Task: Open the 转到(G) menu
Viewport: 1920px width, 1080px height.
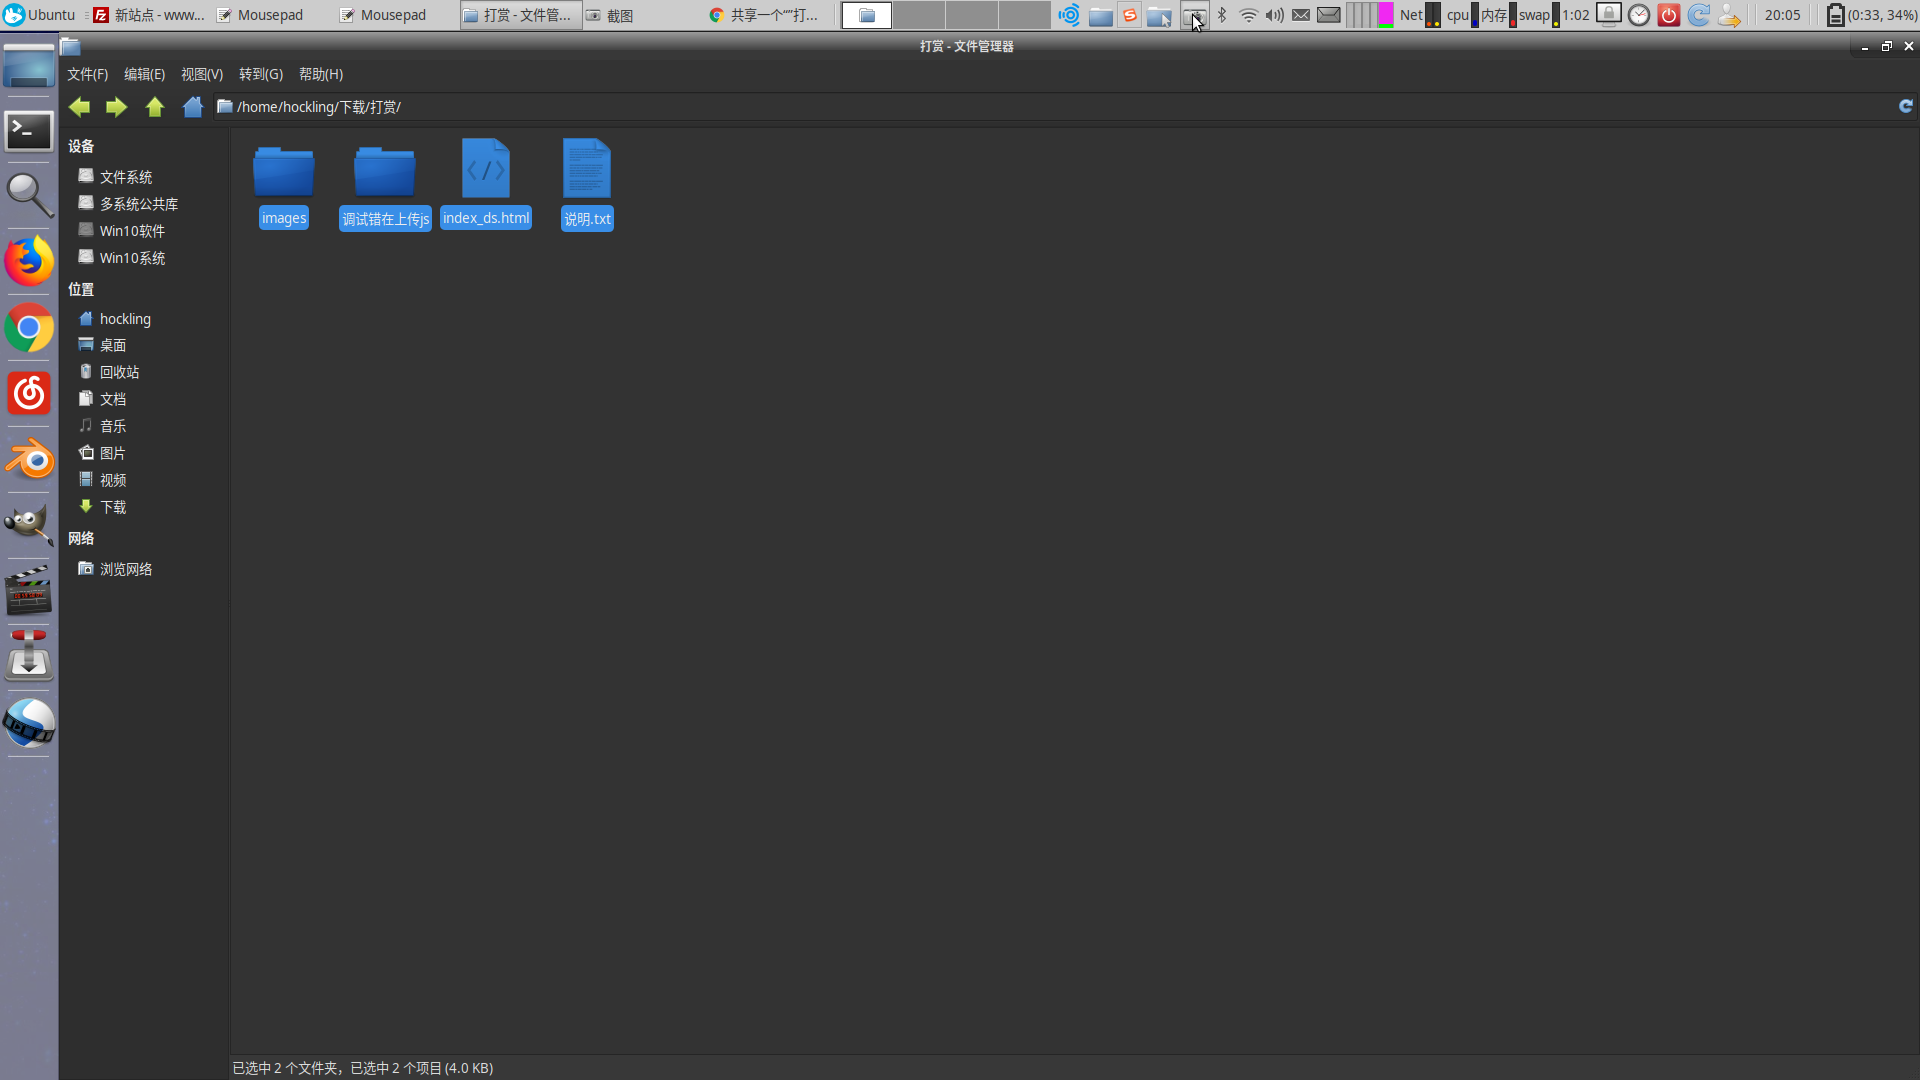Action: (261, 74)
